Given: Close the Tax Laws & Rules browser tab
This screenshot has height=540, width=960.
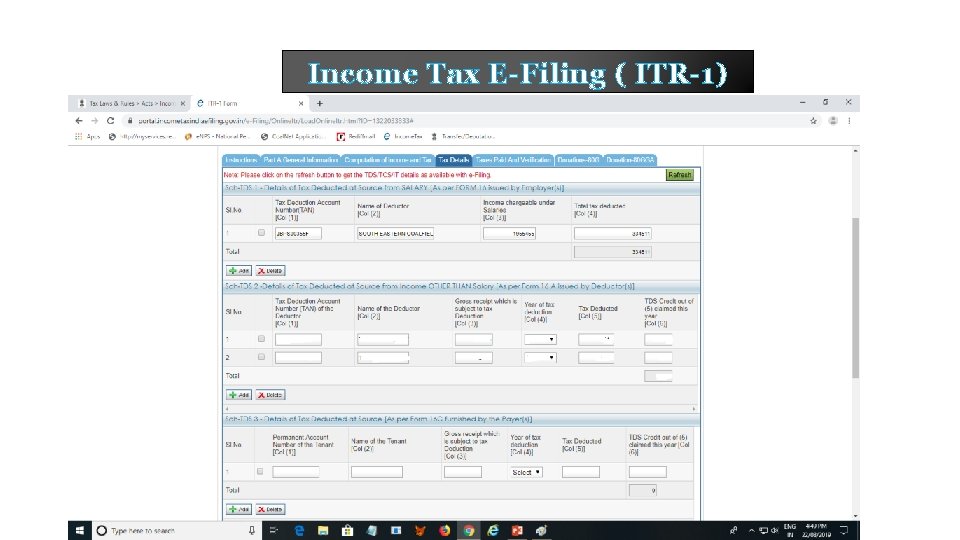Looking at the screenshot, I should point(182,103).
